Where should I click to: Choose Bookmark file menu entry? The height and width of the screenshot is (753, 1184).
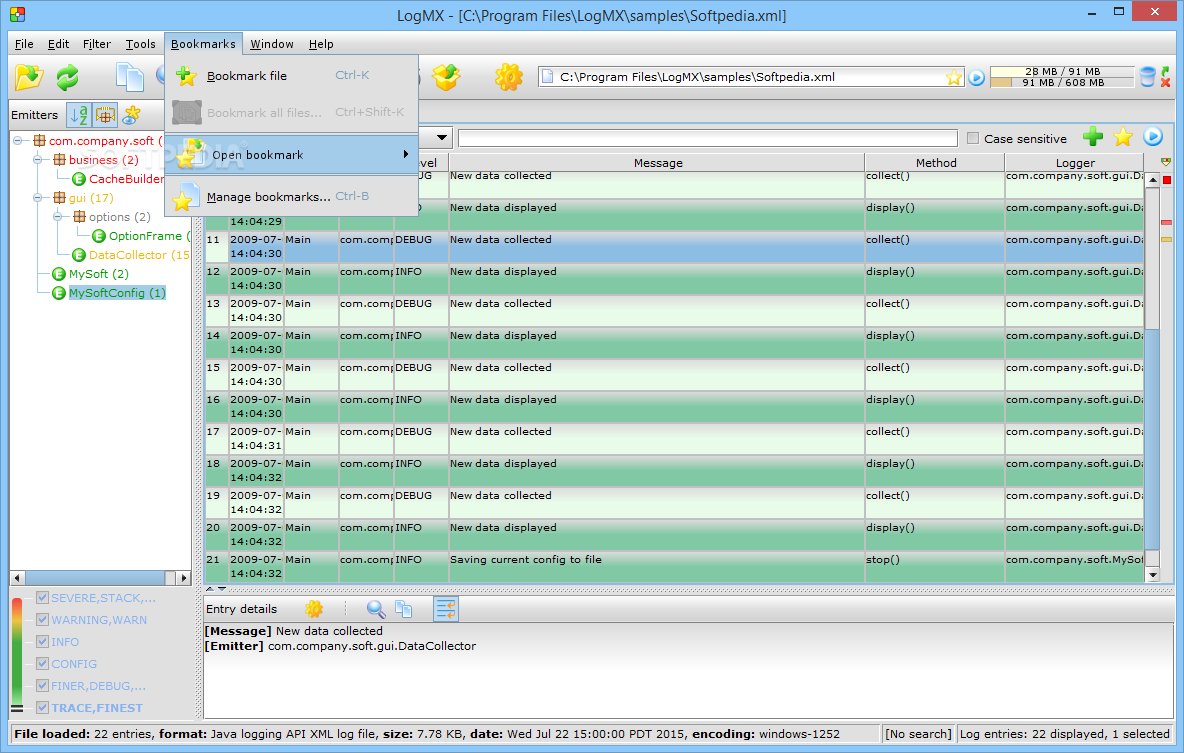coord(291,76)
